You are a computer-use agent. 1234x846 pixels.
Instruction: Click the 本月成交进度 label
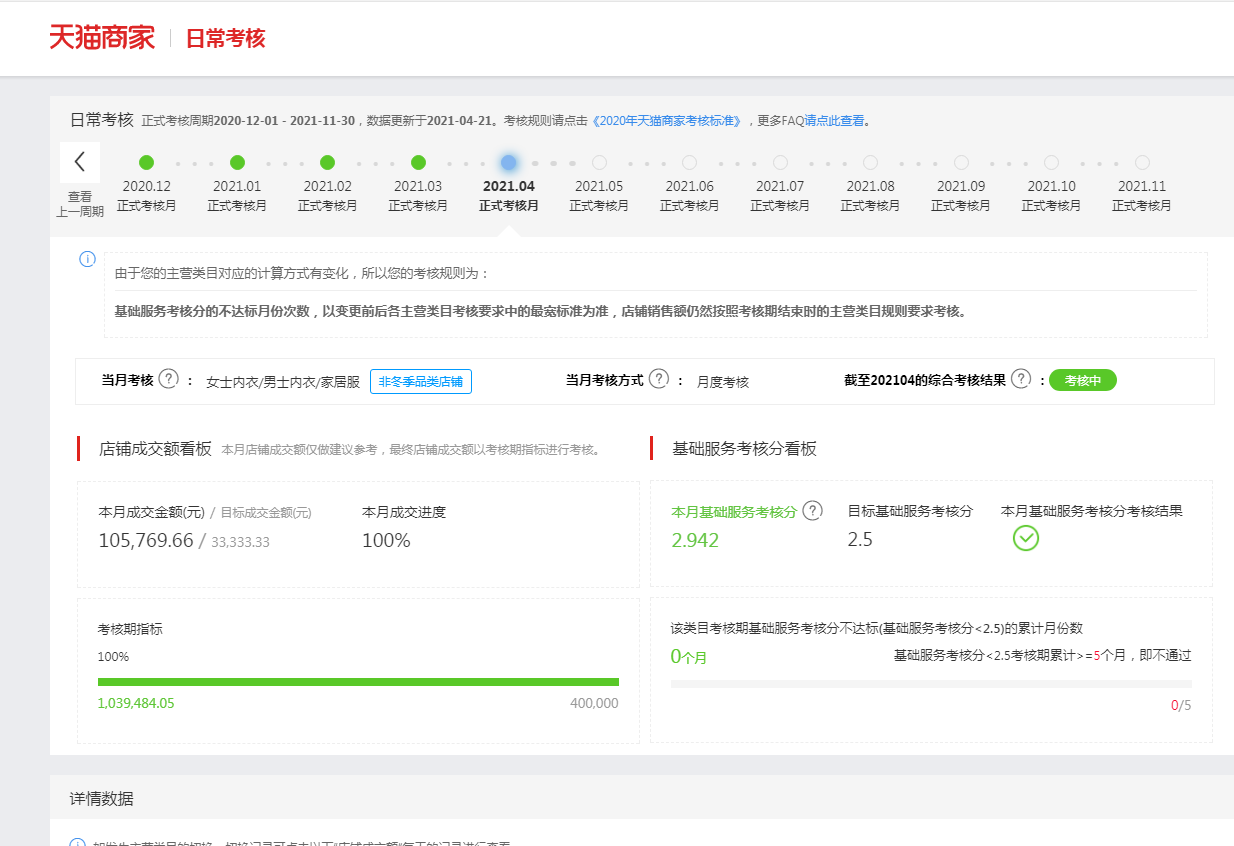[404, 512]
